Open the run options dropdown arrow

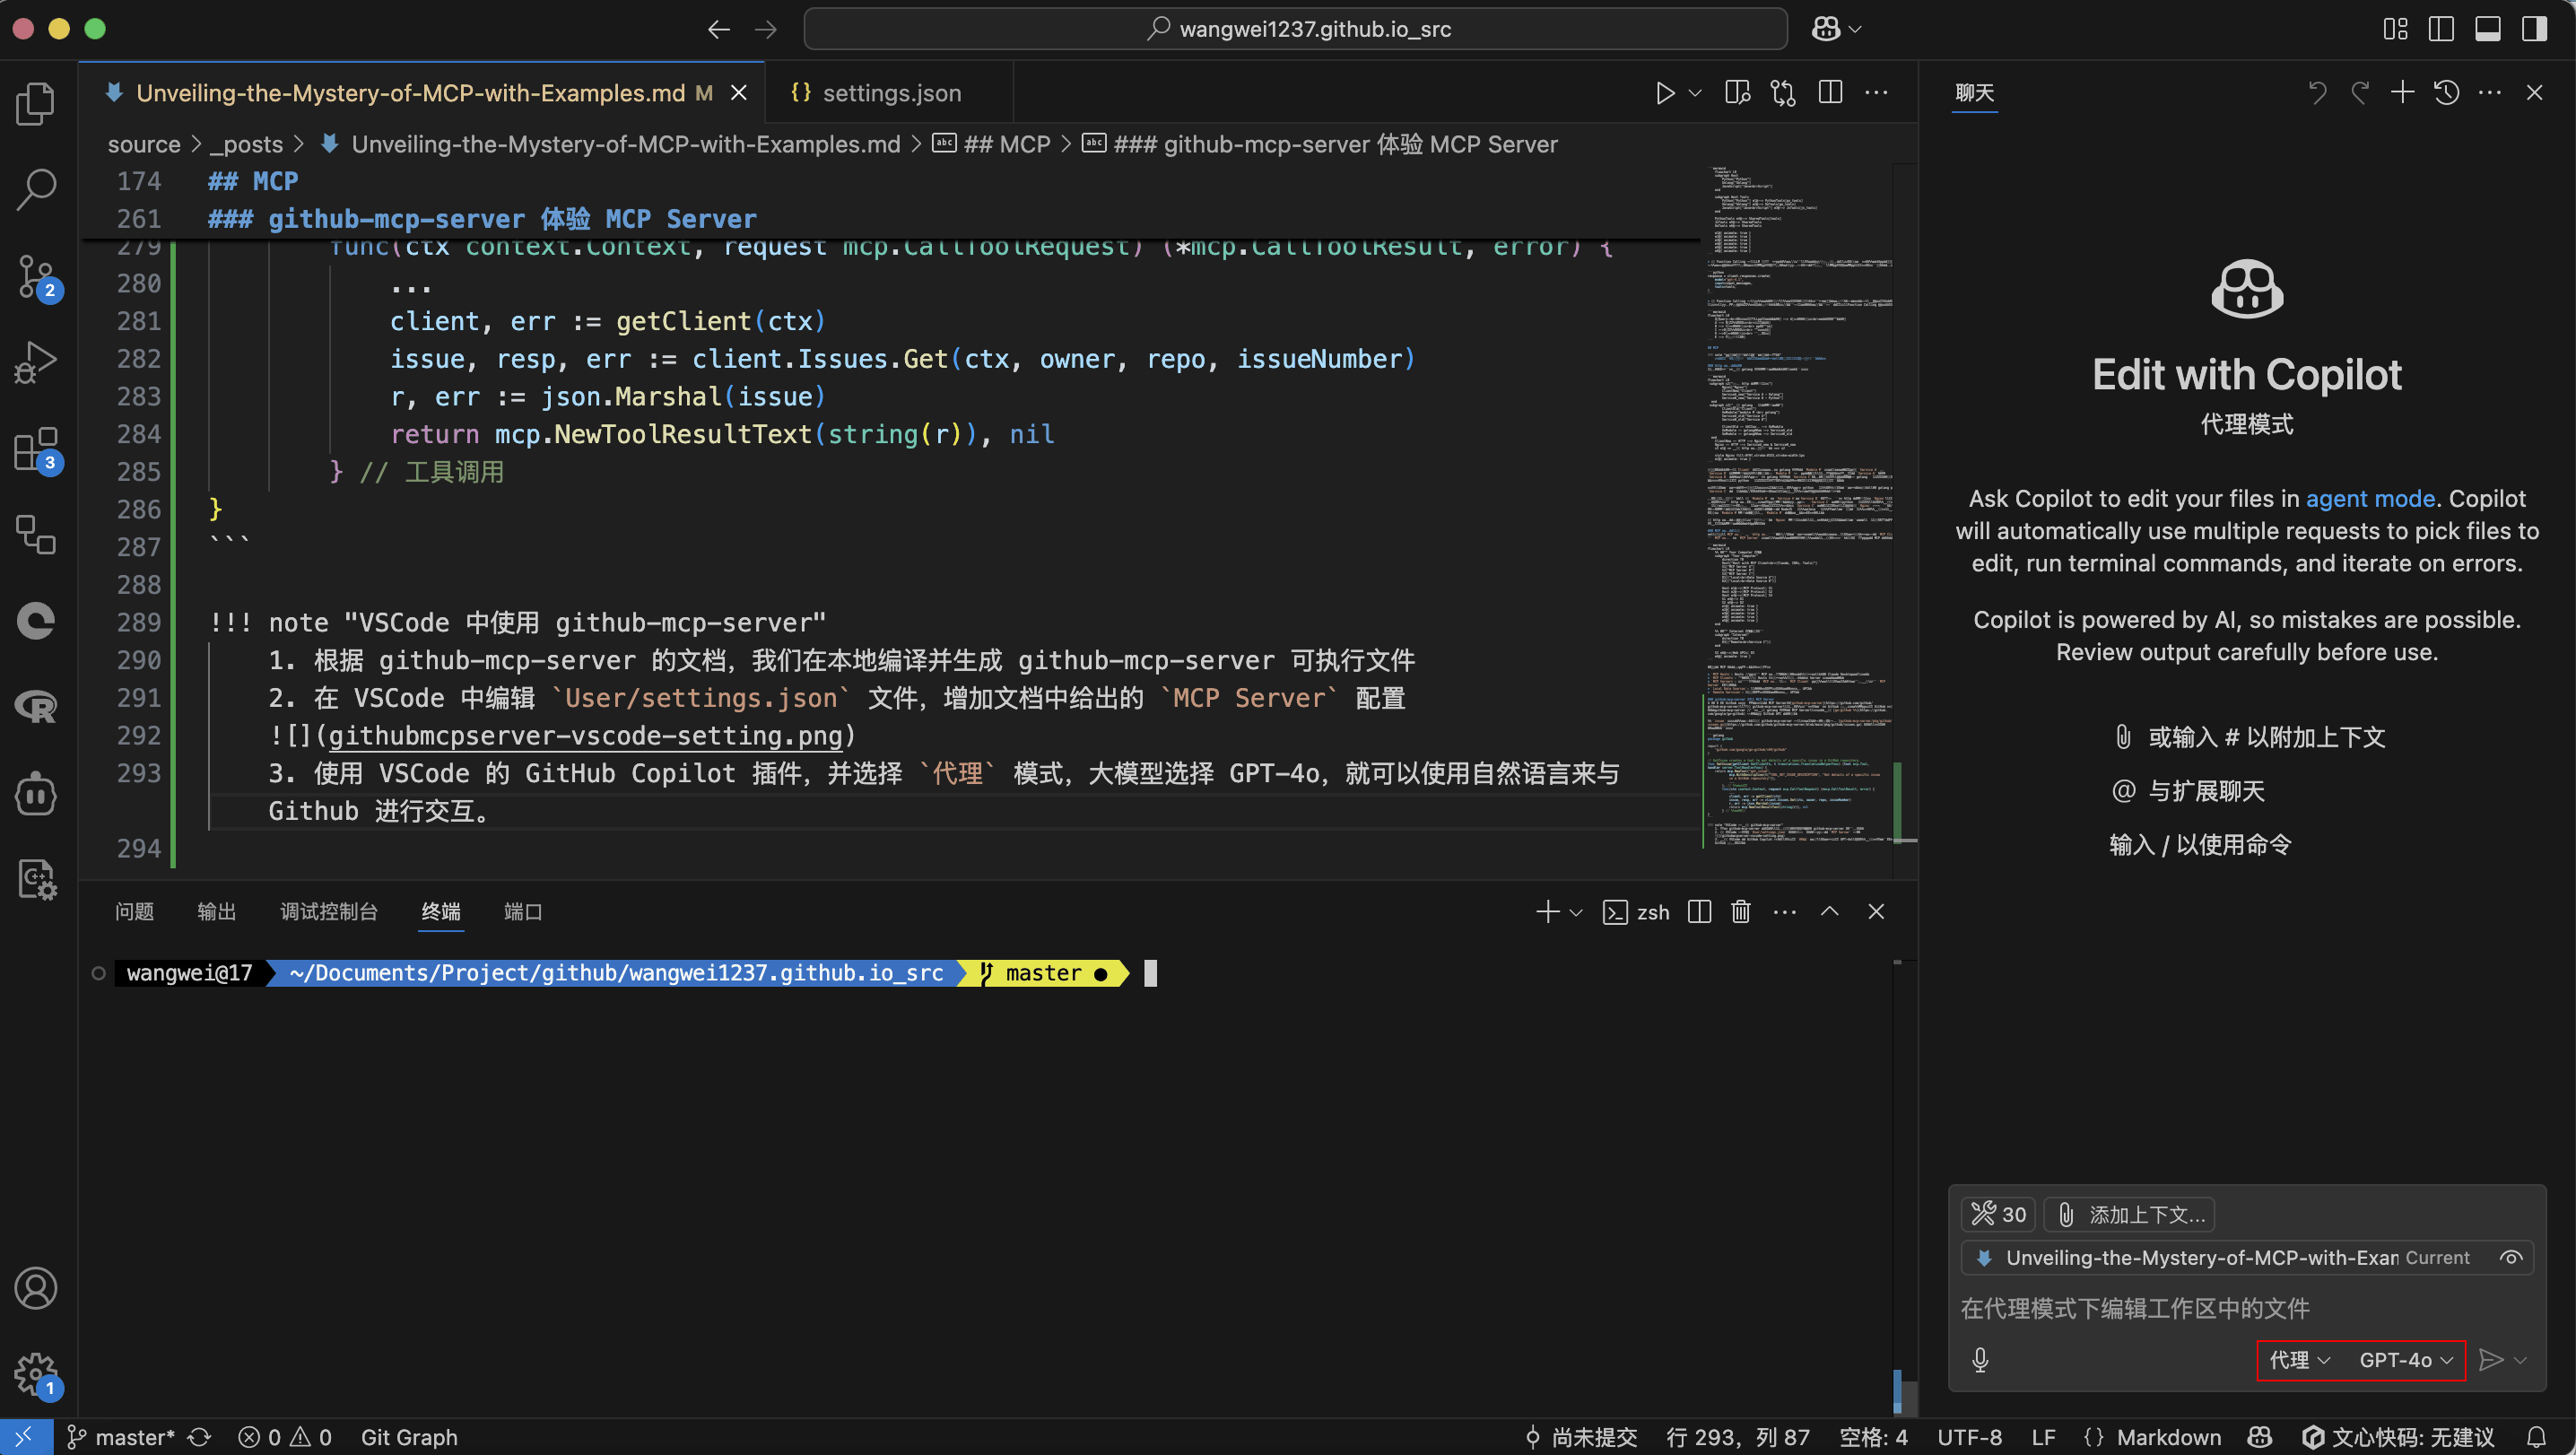point(1695,93)
